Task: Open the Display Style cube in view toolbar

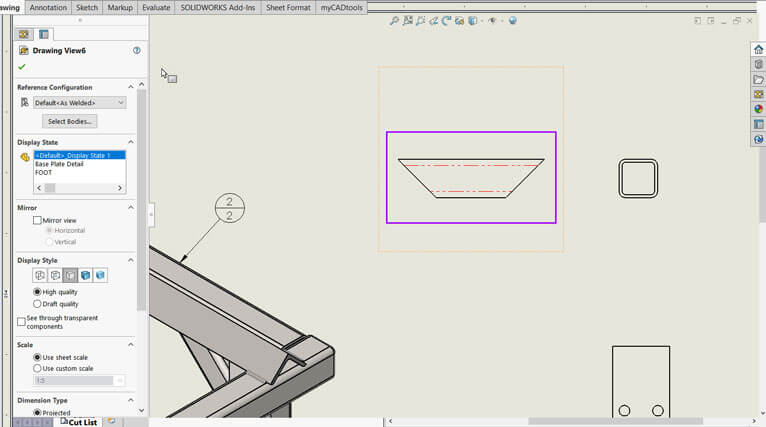Action: pyautogui.click(x=473, y=21)
